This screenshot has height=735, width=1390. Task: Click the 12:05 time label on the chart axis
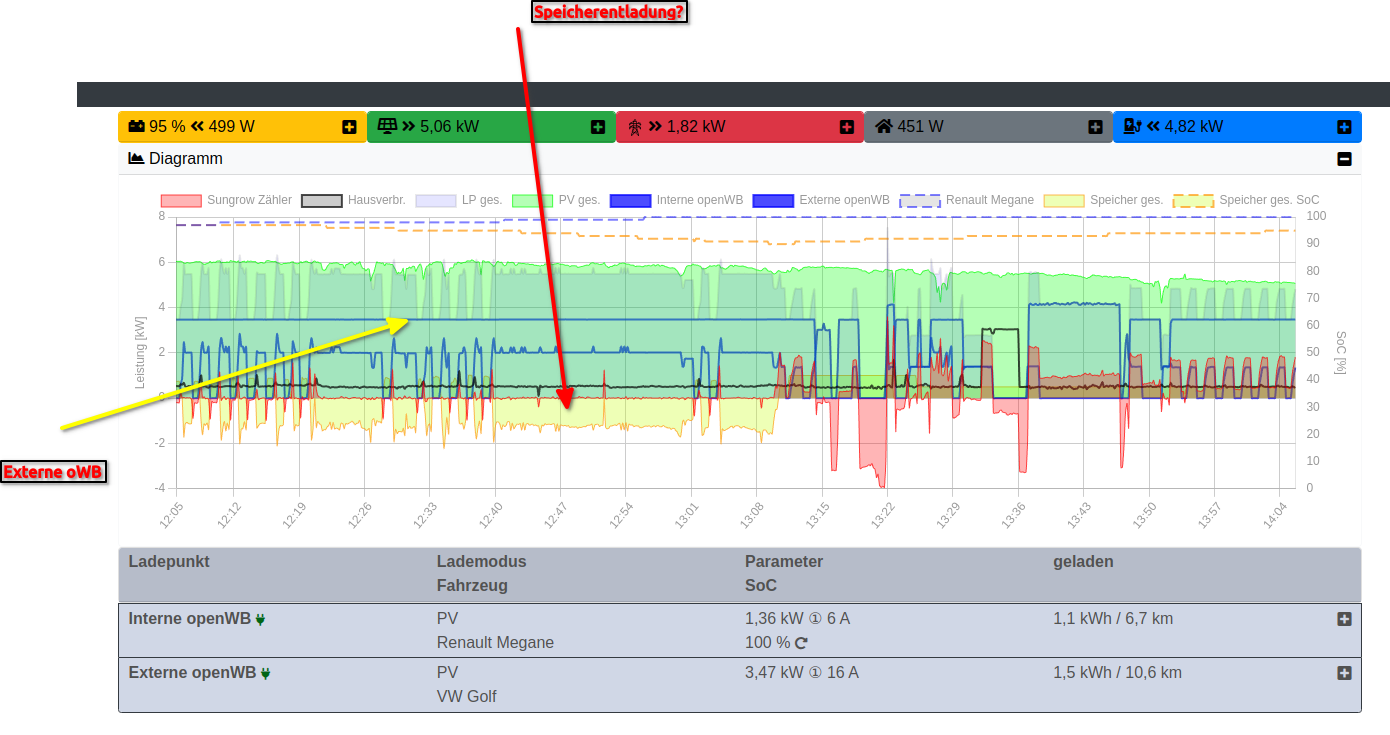171,515
